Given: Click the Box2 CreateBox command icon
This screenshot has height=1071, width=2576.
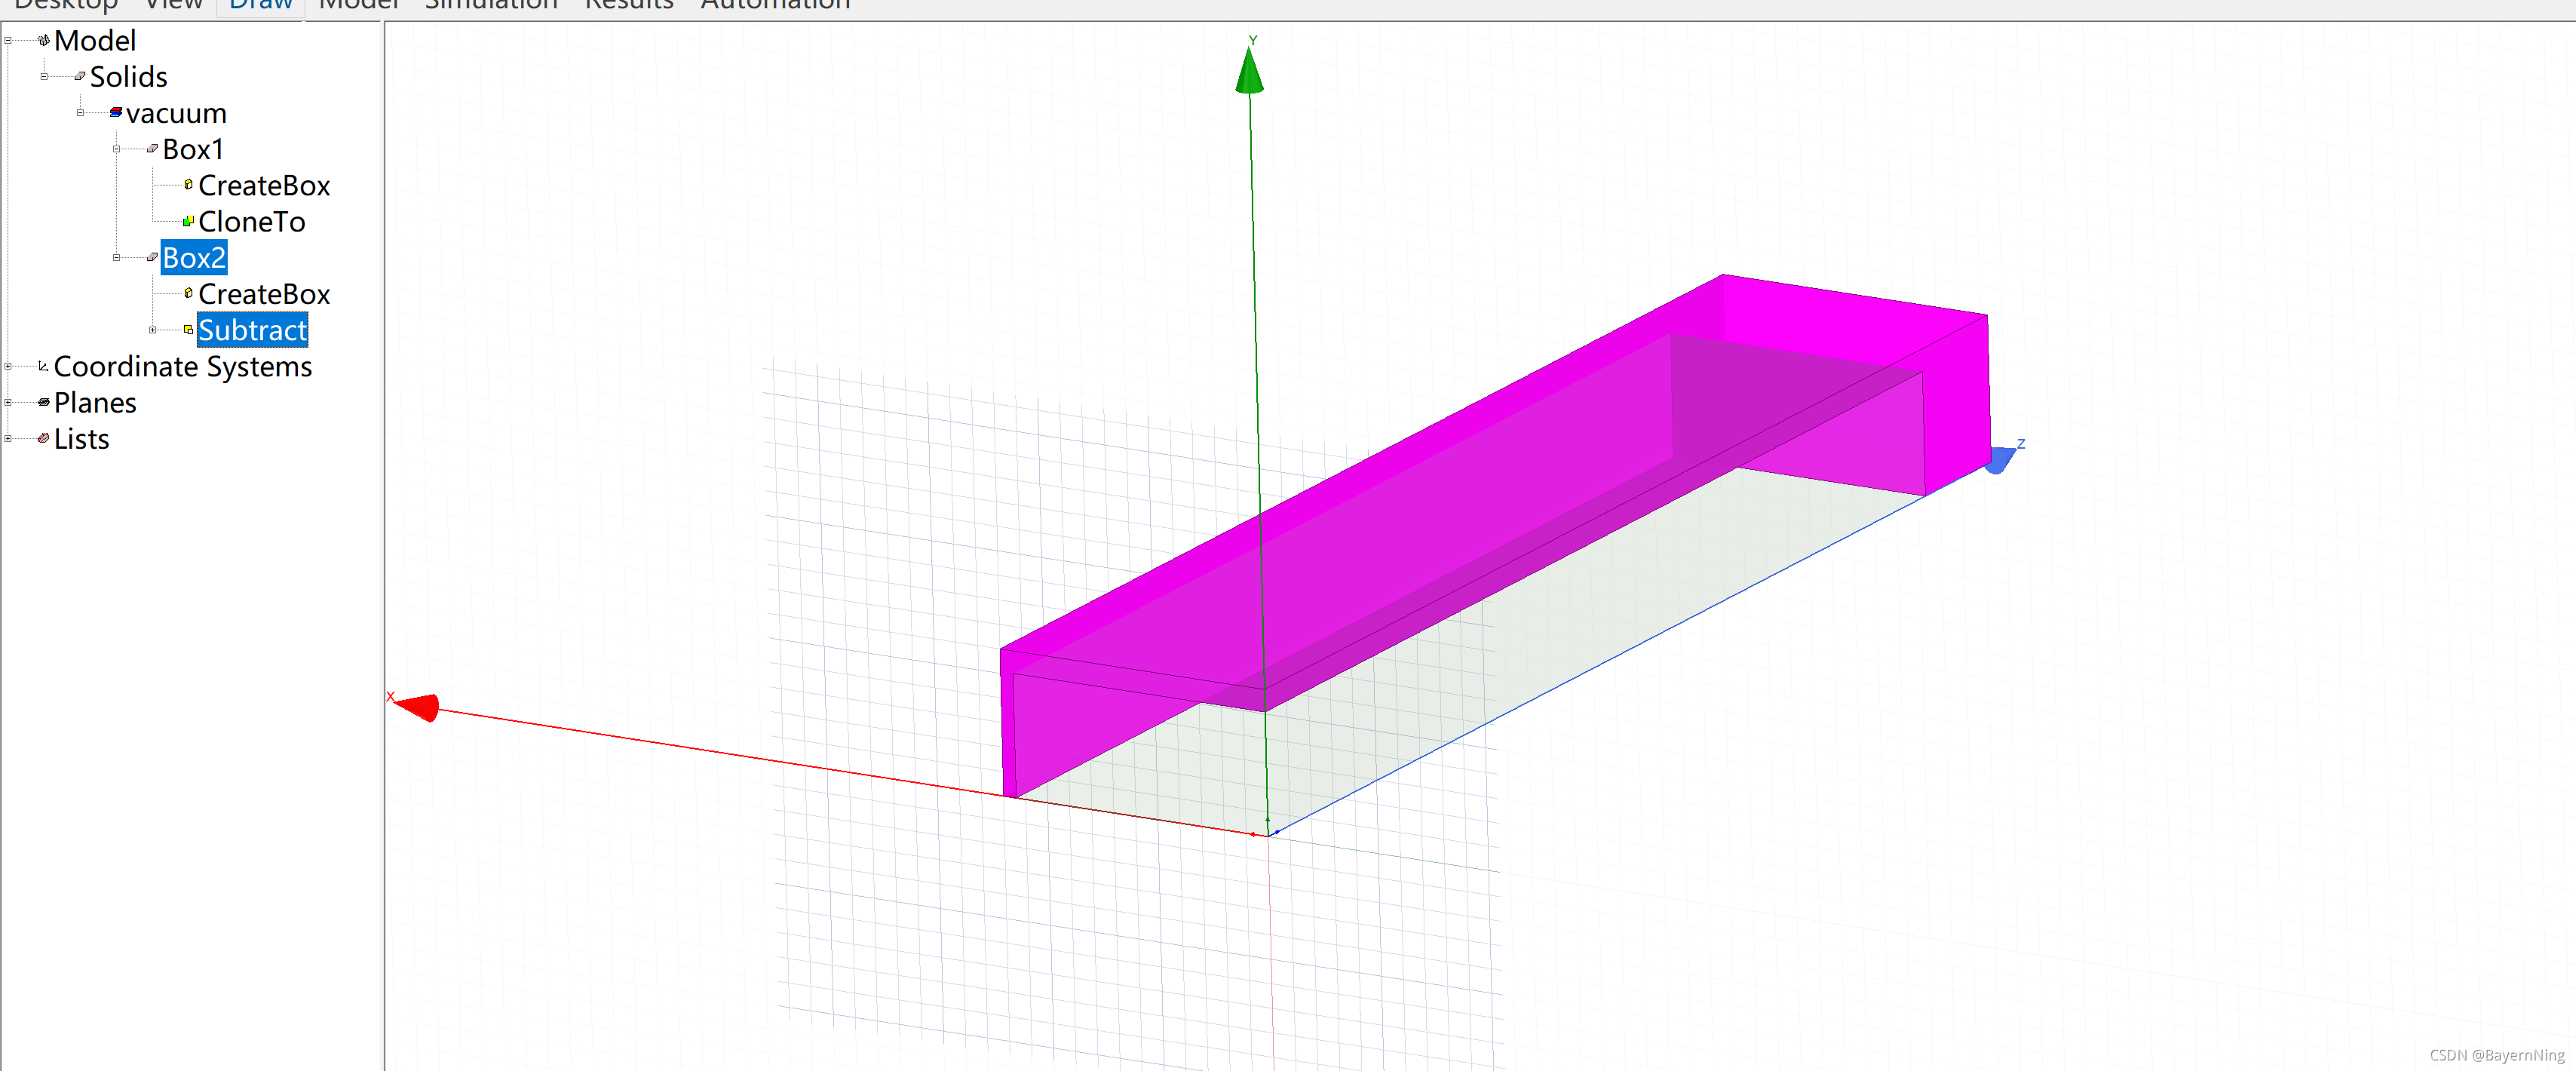Looking at the screenshot, I should (x=188, y=293).
